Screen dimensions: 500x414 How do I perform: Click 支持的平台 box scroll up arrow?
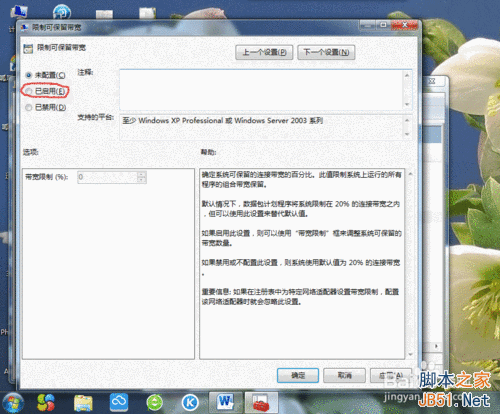pos(407,120)
